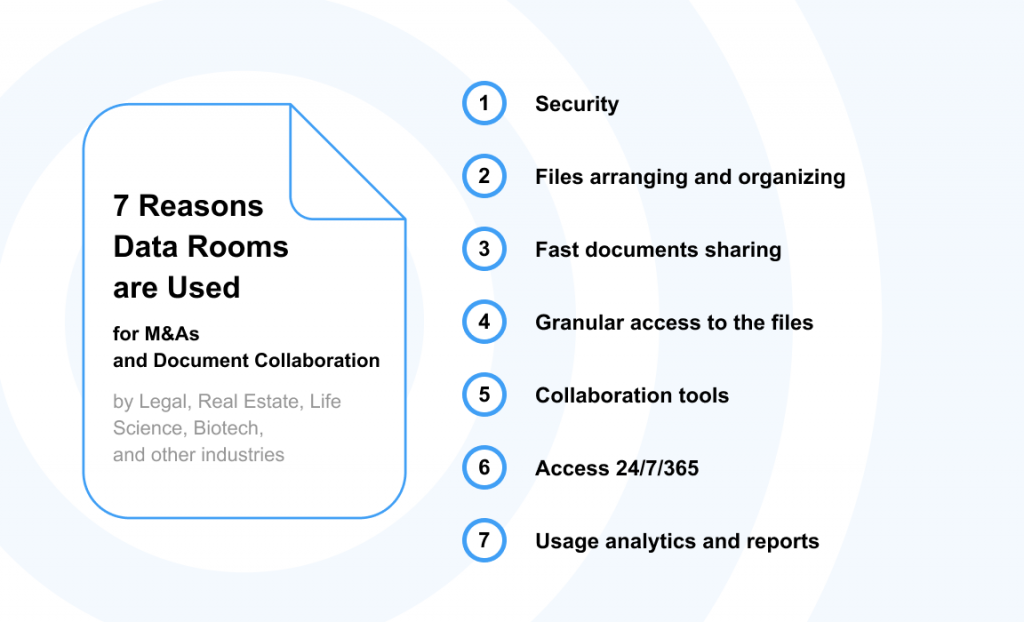The width and height of the screenshot is (1024, 622).
Task: Click the 7 Reasons Data Rooms heading
Action: point(200,246)
